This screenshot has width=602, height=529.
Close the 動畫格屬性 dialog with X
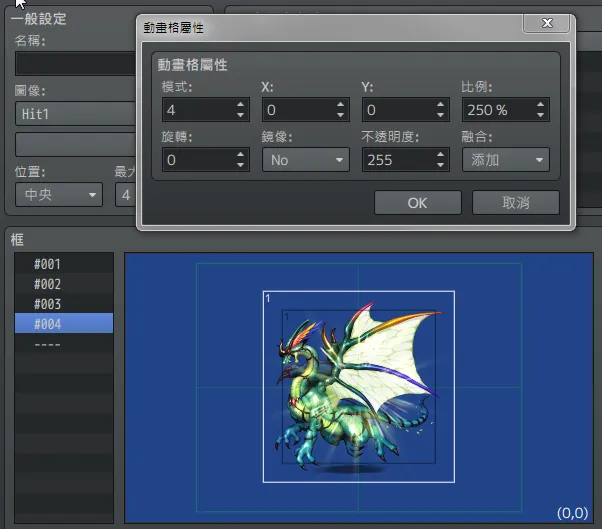click(x=547, y=24)
